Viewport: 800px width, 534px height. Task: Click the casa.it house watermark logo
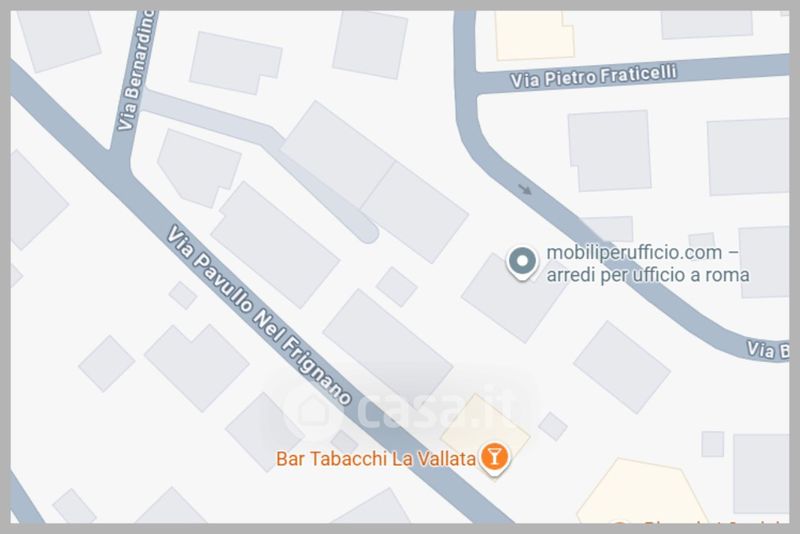[x=312, y=412]
